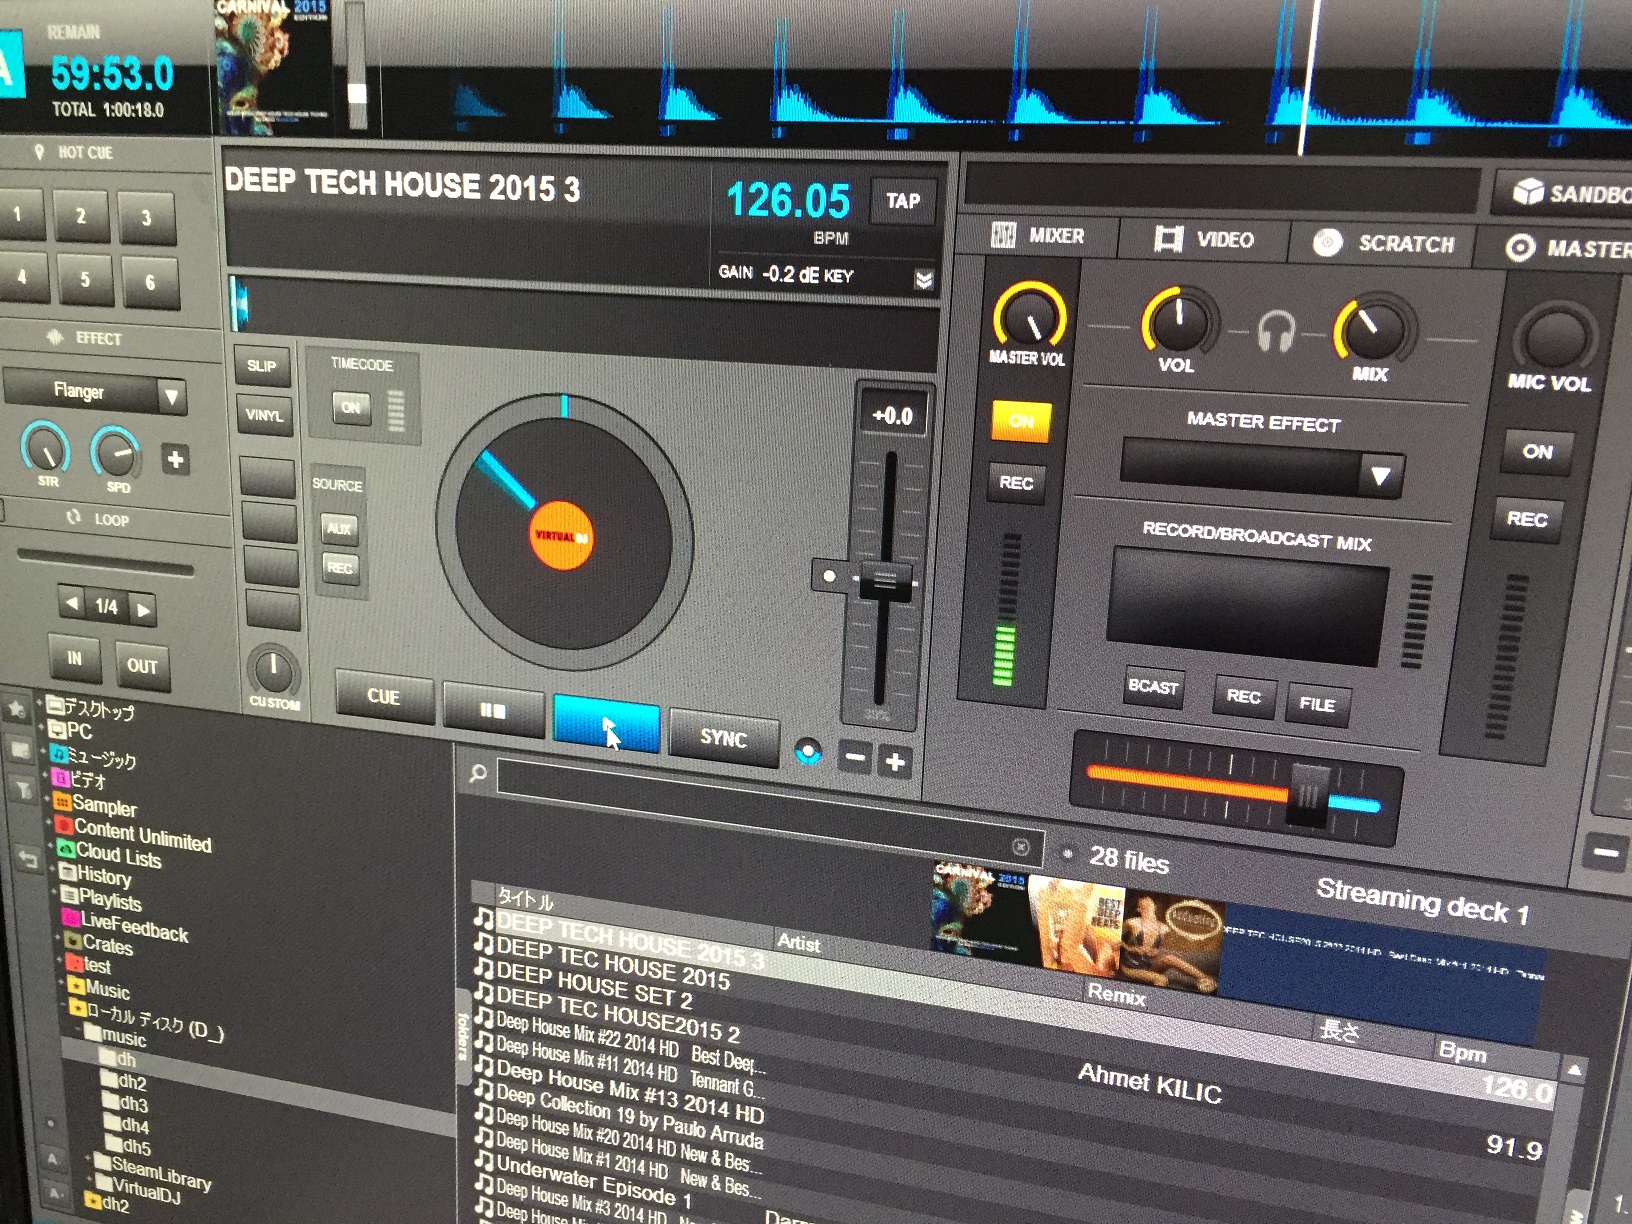Decrease browser font size with the A- icon
The height and width of the screenshot is (1224, 1632).
56,1193
